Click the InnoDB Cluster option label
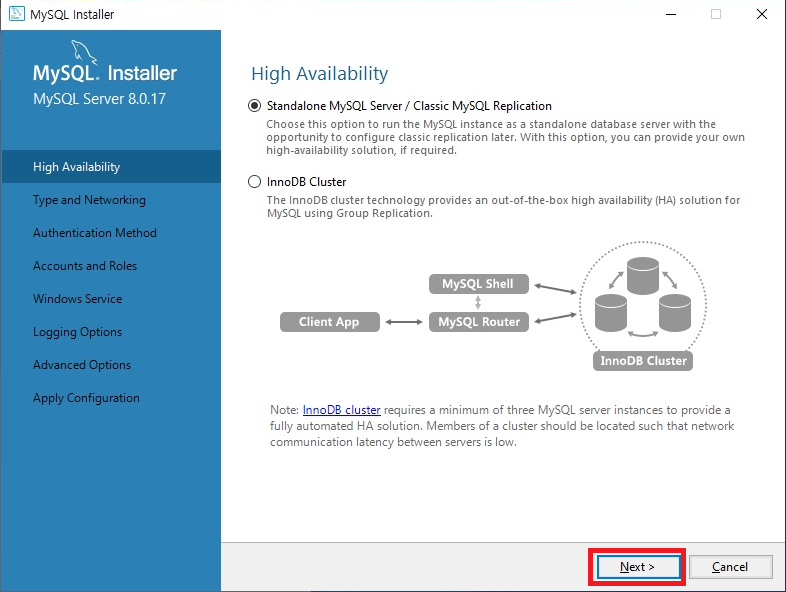Image resolution: width=786 pixels, height=592 pixels. pyautogui.click(x=306, y=181)
